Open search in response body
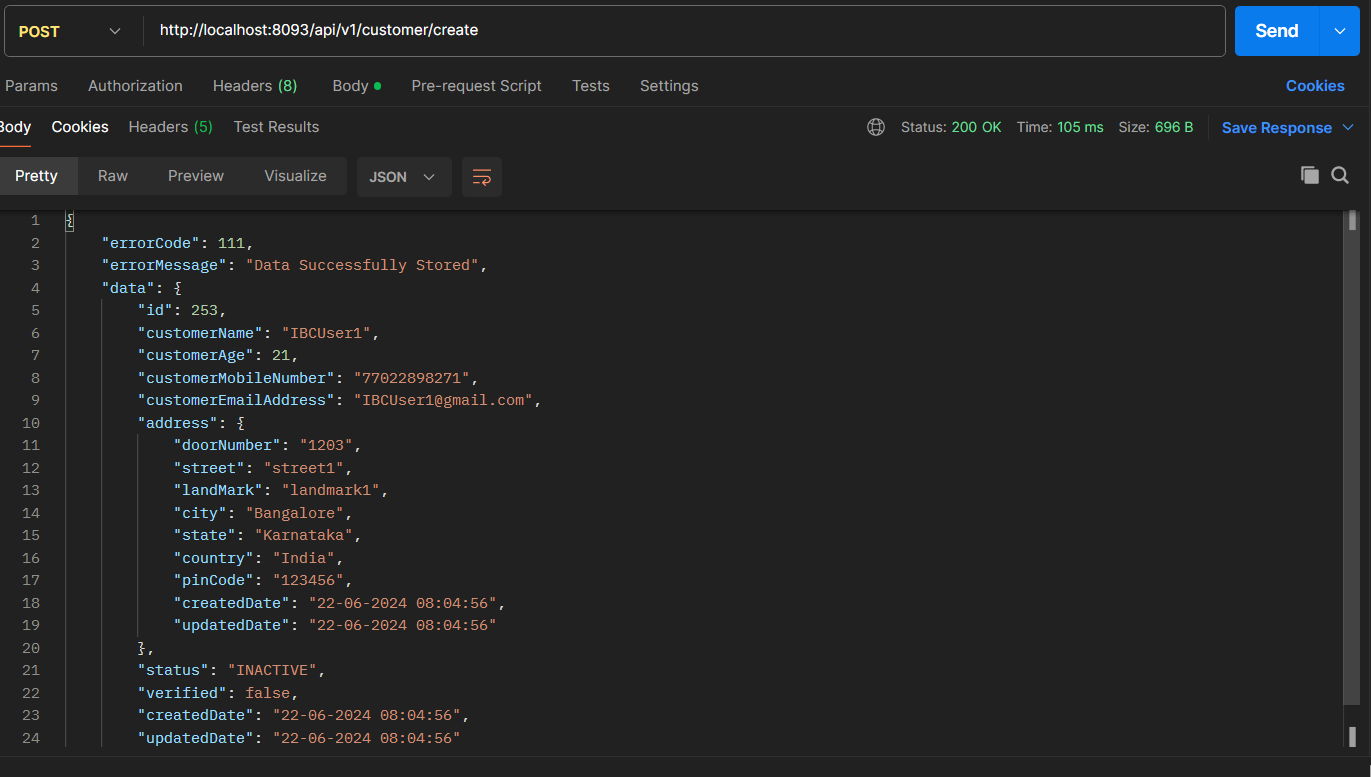Viewport: 1371px width, 777px height. pyautogui.click(x=1340, y=176)
